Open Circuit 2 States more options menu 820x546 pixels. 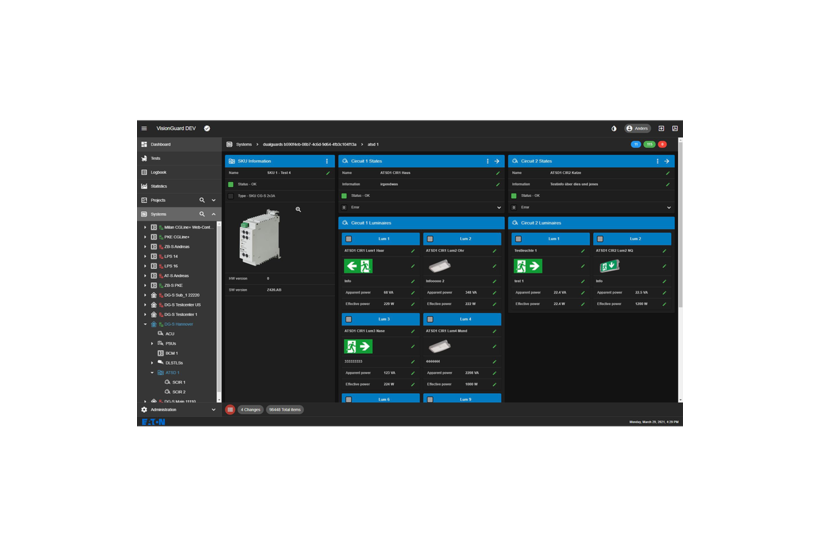coord(657,161)
